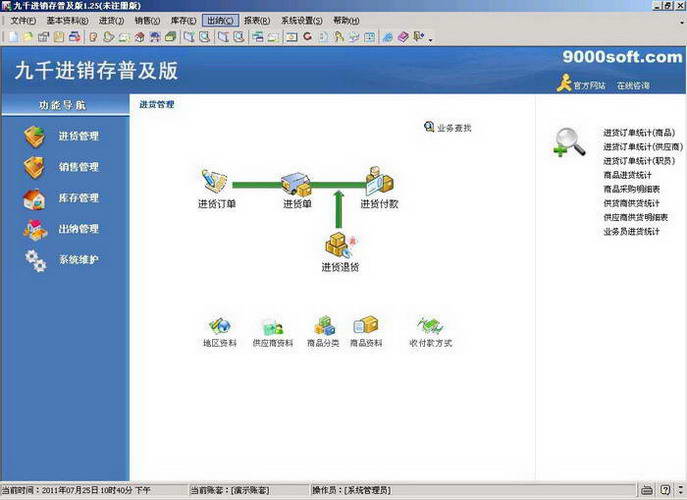687x500 pixels.
Task: Click the 功能导航 sidebar header
Action: [65, 105]
